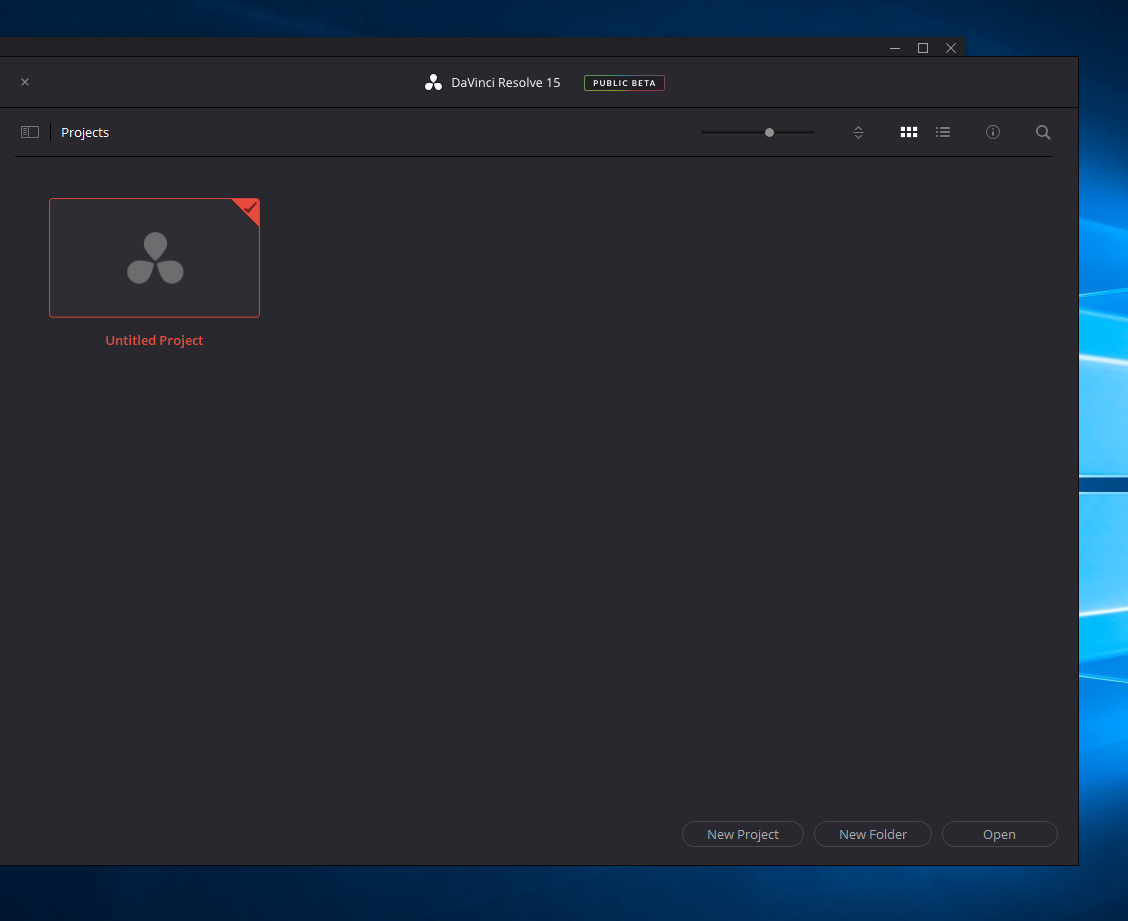Toggle the database sidebar panel icon
Screen dimensions: 1128x921
(29, 132)
